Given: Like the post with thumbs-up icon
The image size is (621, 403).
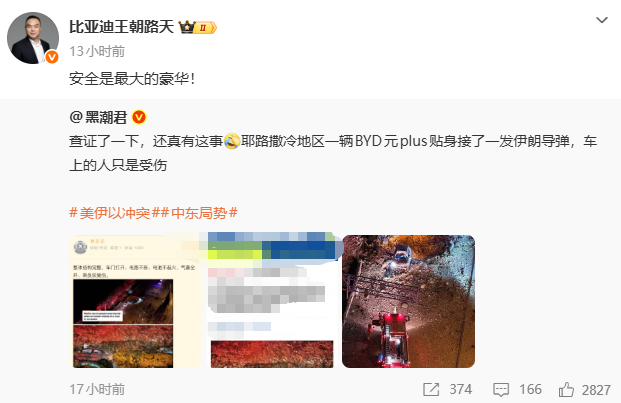Looking at the screenshot, I should click(566, 390).
